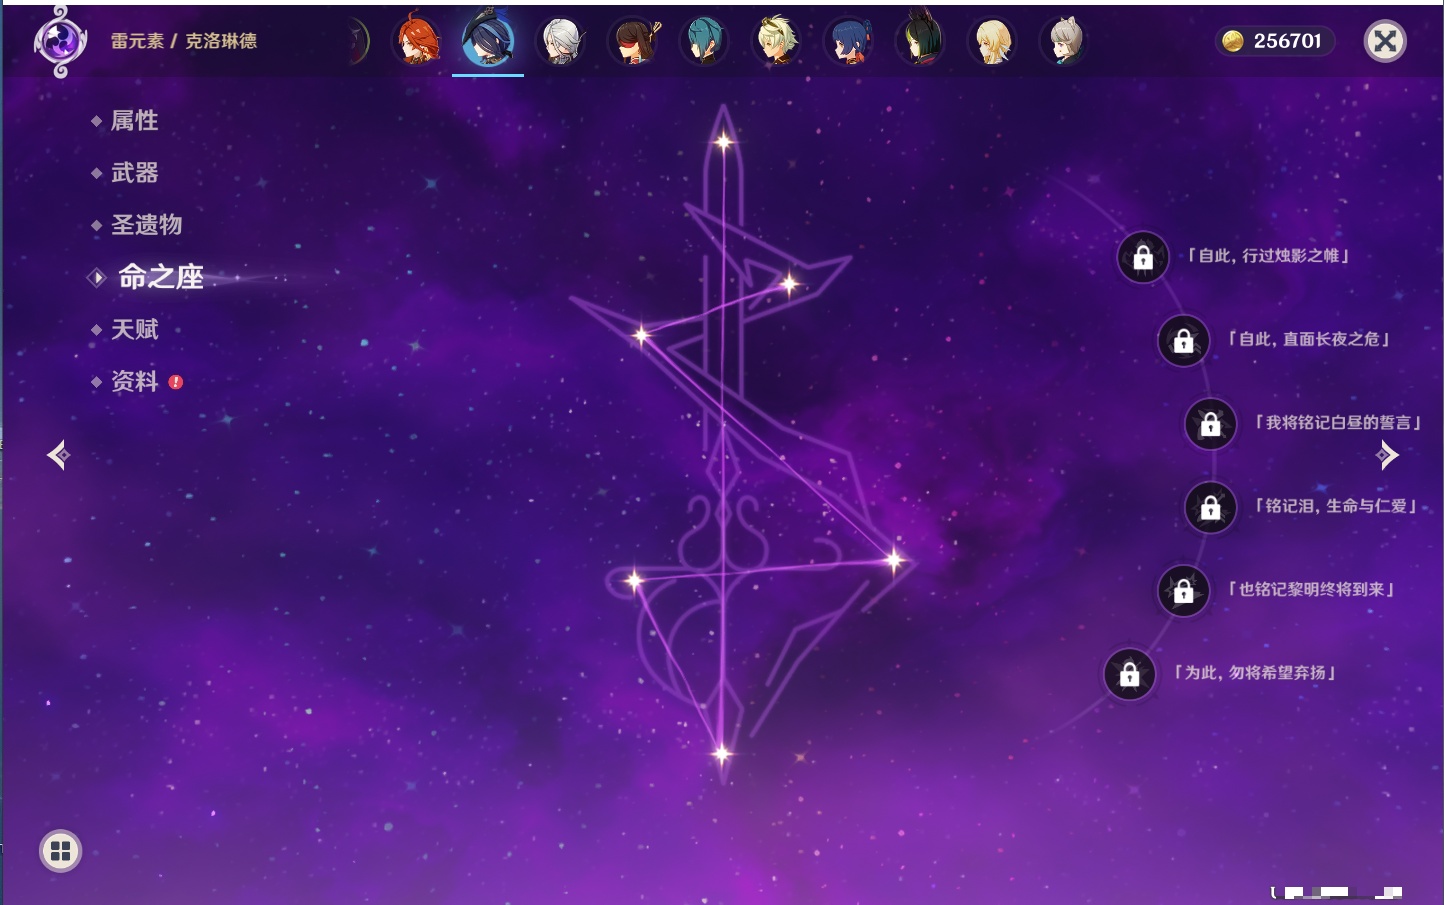Viewport: 1444px width, 905px height.
Task: Open locked constellation 「自此, 行过烛影之帷」
Action: pos(1143,258)
